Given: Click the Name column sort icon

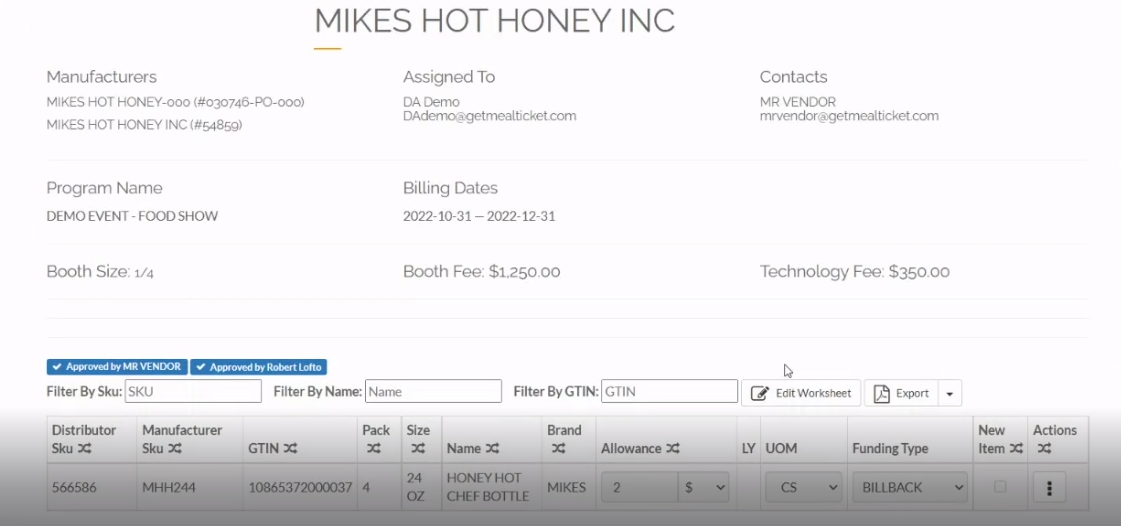Looking at the screenshot, I should [493, 449].
